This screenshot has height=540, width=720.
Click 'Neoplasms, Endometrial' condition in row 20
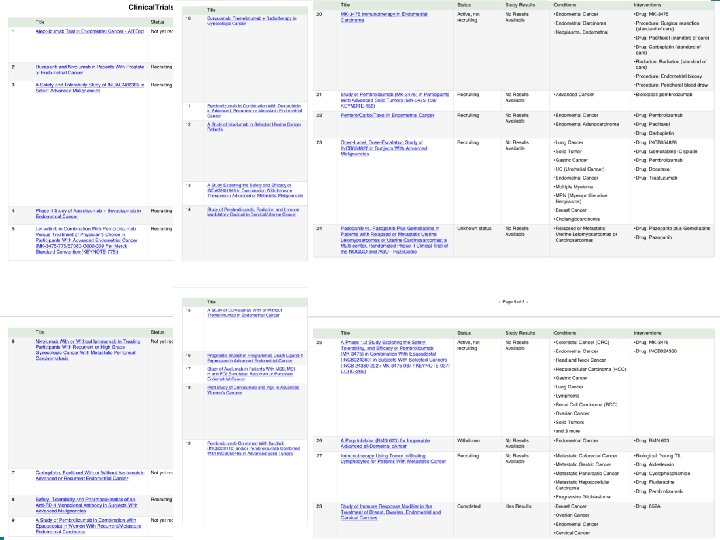click(581, 32)
